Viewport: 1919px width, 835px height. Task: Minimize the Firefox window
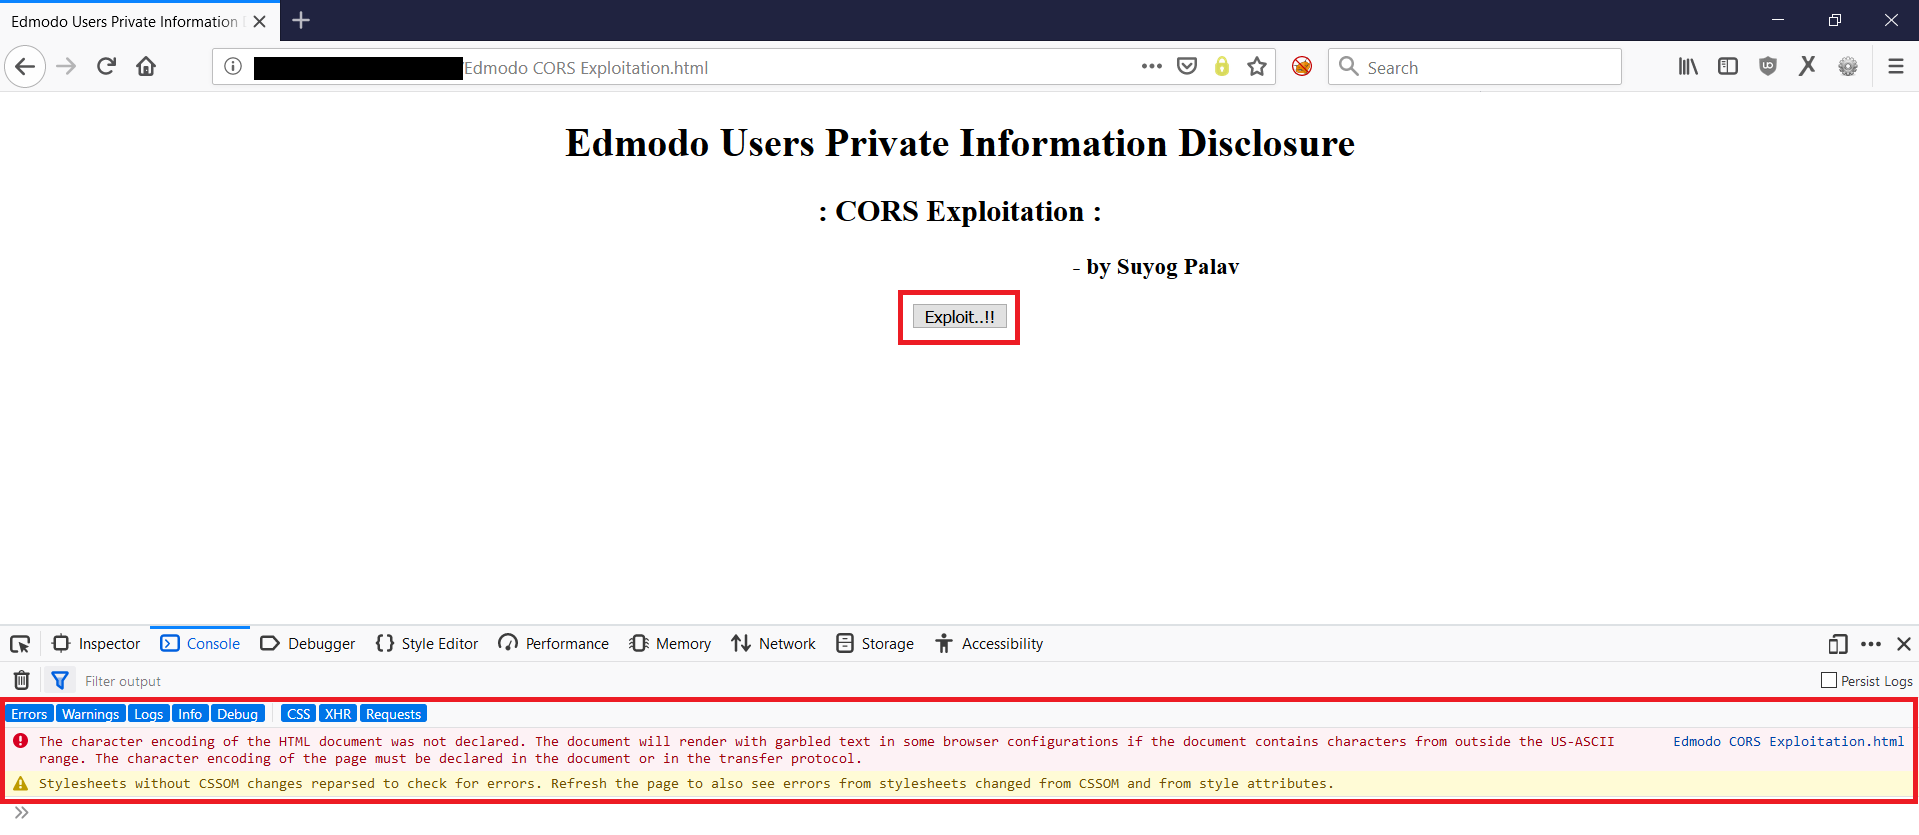1777,20
